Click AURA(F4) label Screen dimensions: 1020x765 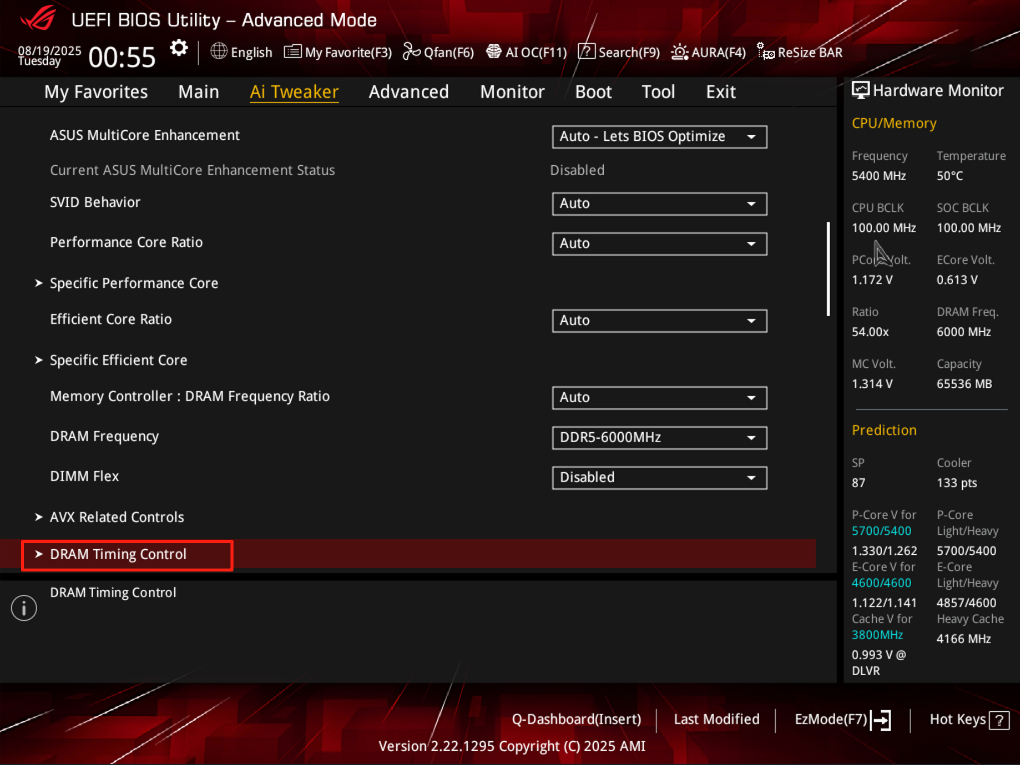click(x=718, y=52)
